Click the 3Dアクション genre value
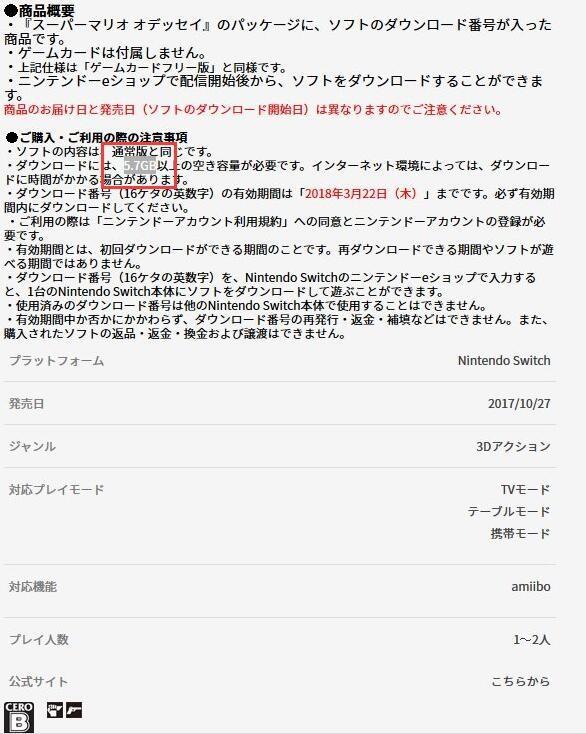586x734 pixels. 513,446
